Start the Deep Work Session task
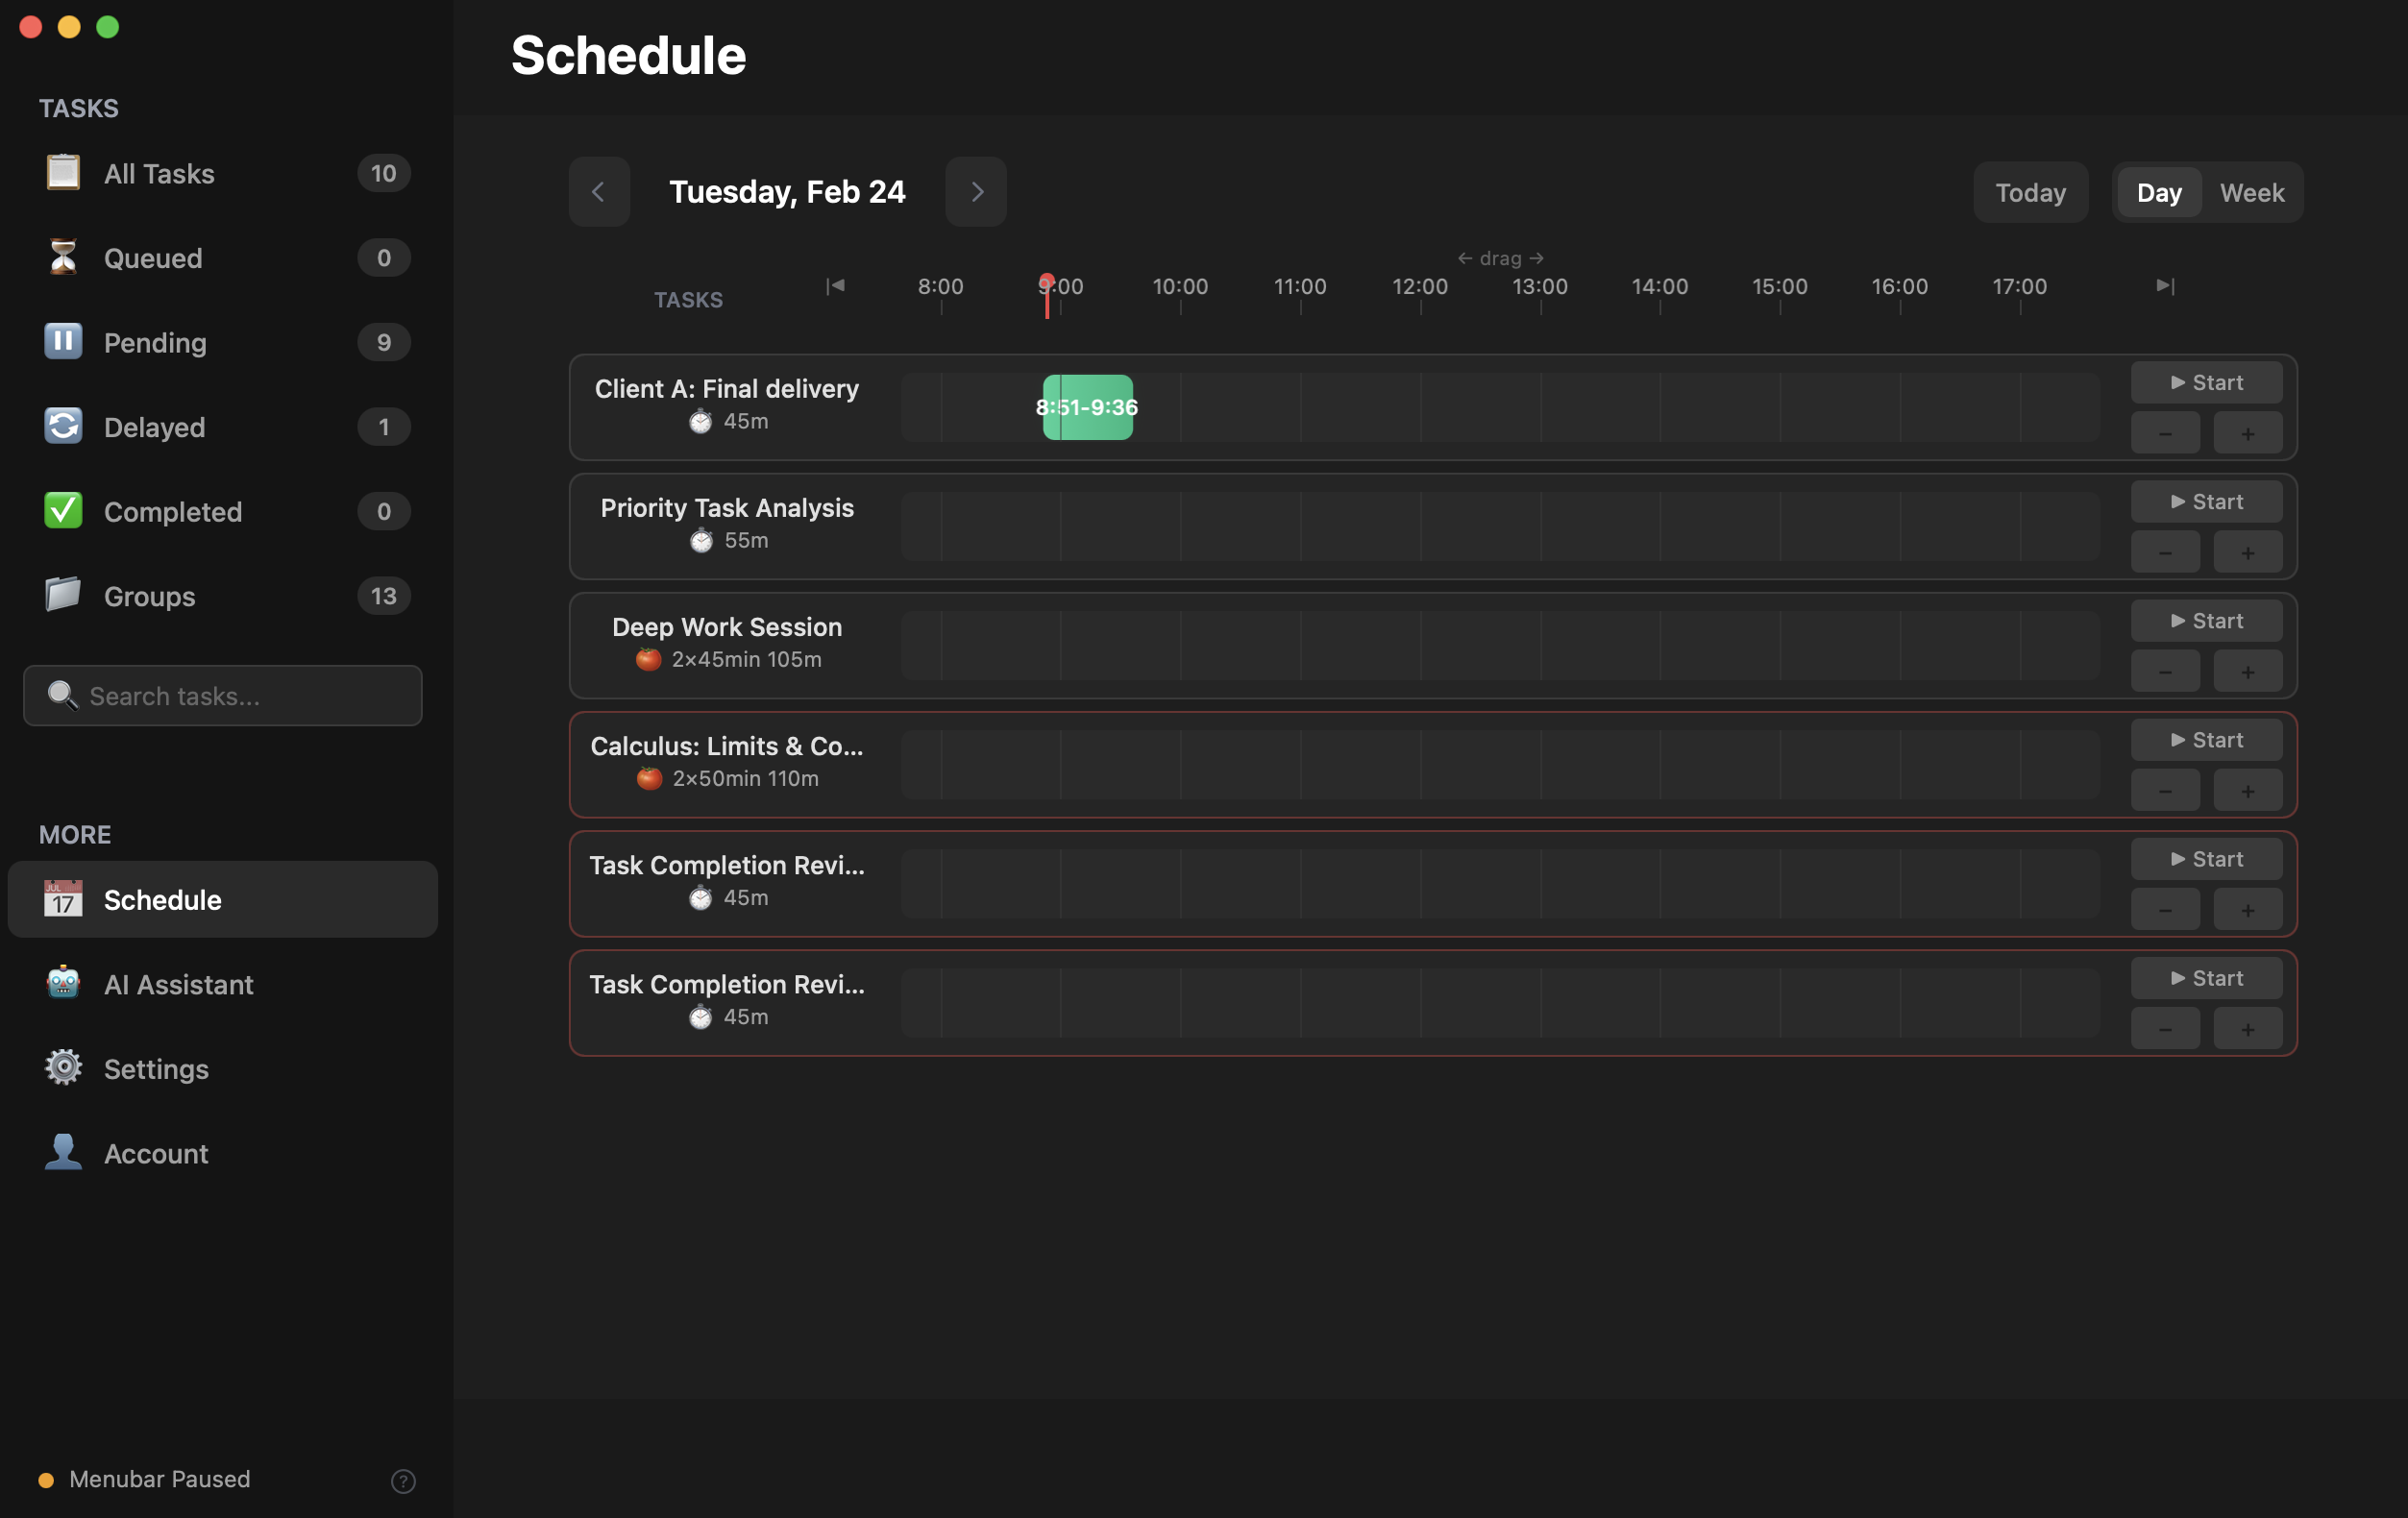 click(x=2206, y=621)
